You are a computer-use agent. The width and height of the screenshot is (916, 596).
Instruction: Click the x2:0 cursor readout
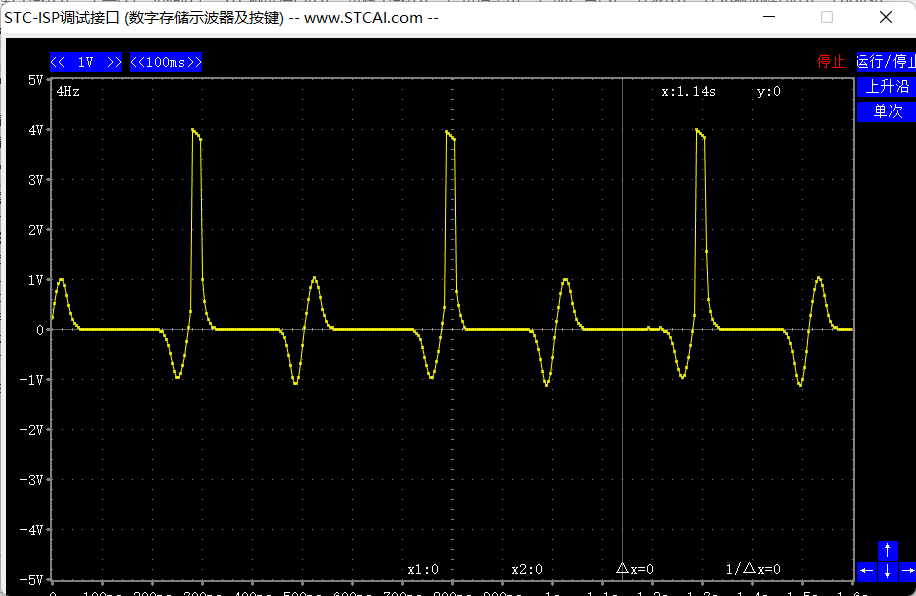point(527,569)
